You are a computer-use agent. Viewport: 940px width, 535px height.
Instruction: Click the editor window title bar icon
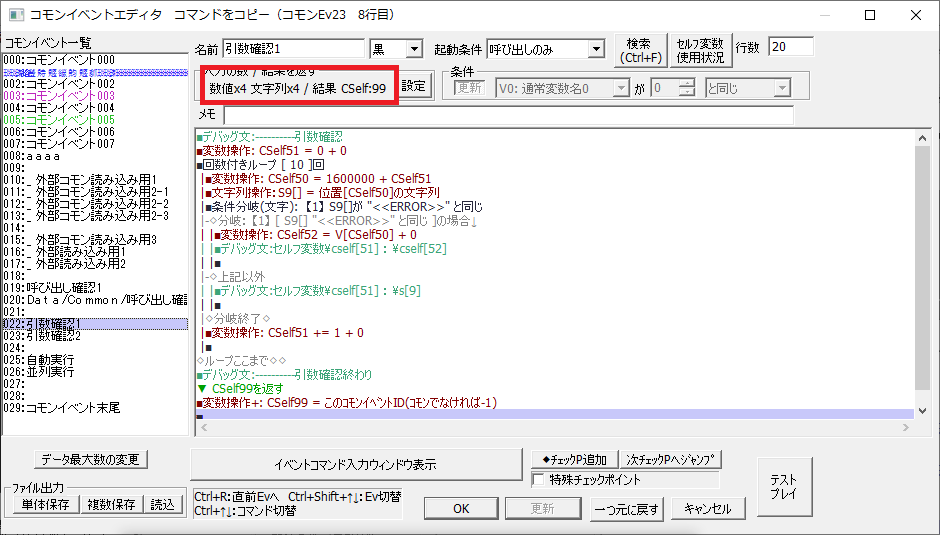[16, 14]
